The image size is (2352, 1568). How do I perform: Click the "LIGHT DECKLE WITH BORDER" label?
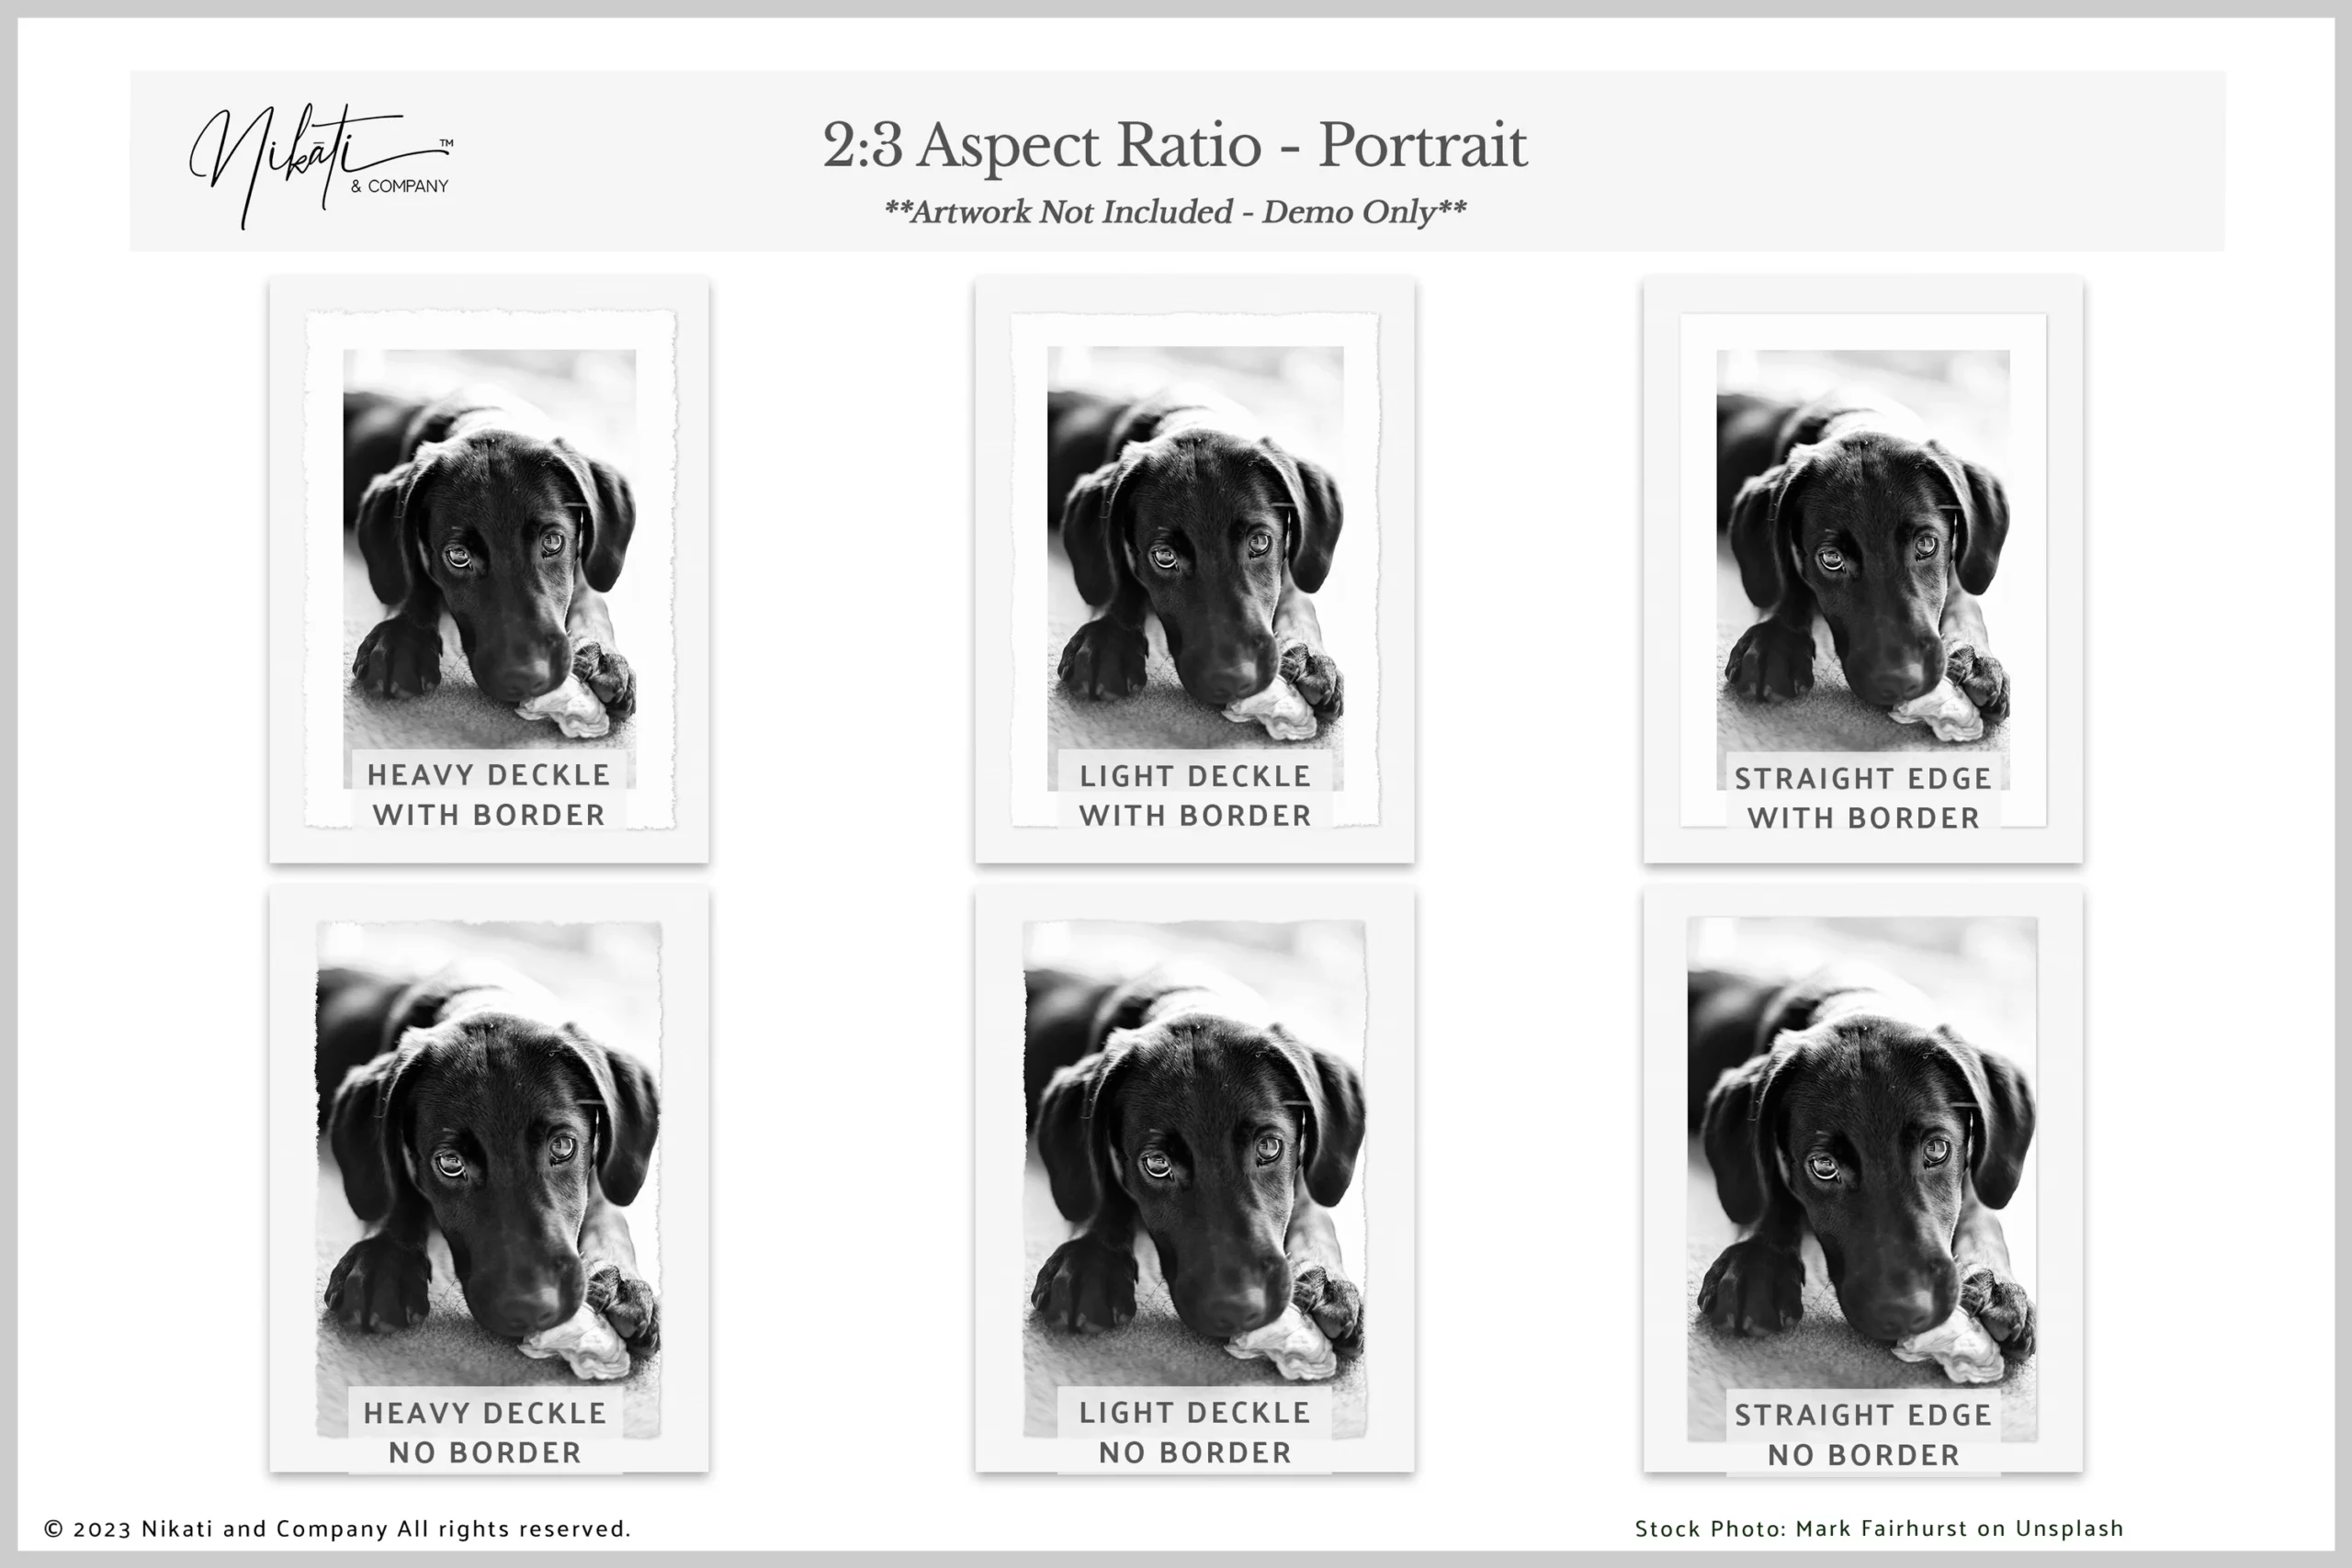tap(1195, 796)
